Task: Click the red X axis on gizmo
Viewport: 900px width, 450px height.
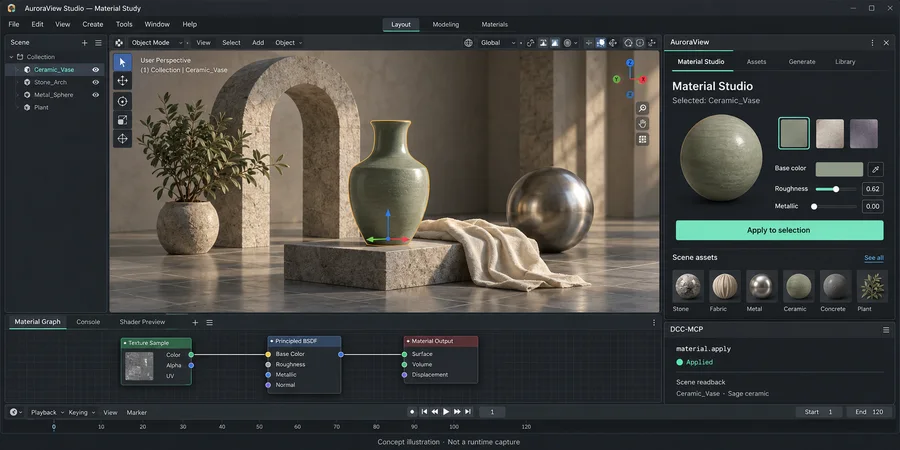Action: [x=643, y=80]
